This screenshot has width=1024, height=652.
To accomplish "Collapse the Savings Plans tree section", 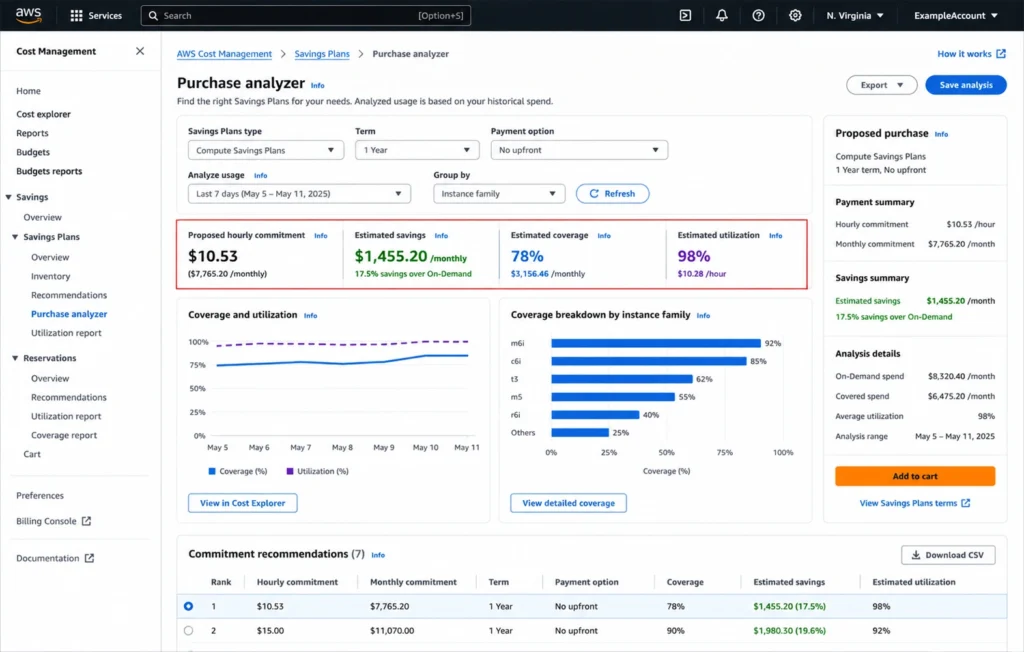I will pos(15,237).
